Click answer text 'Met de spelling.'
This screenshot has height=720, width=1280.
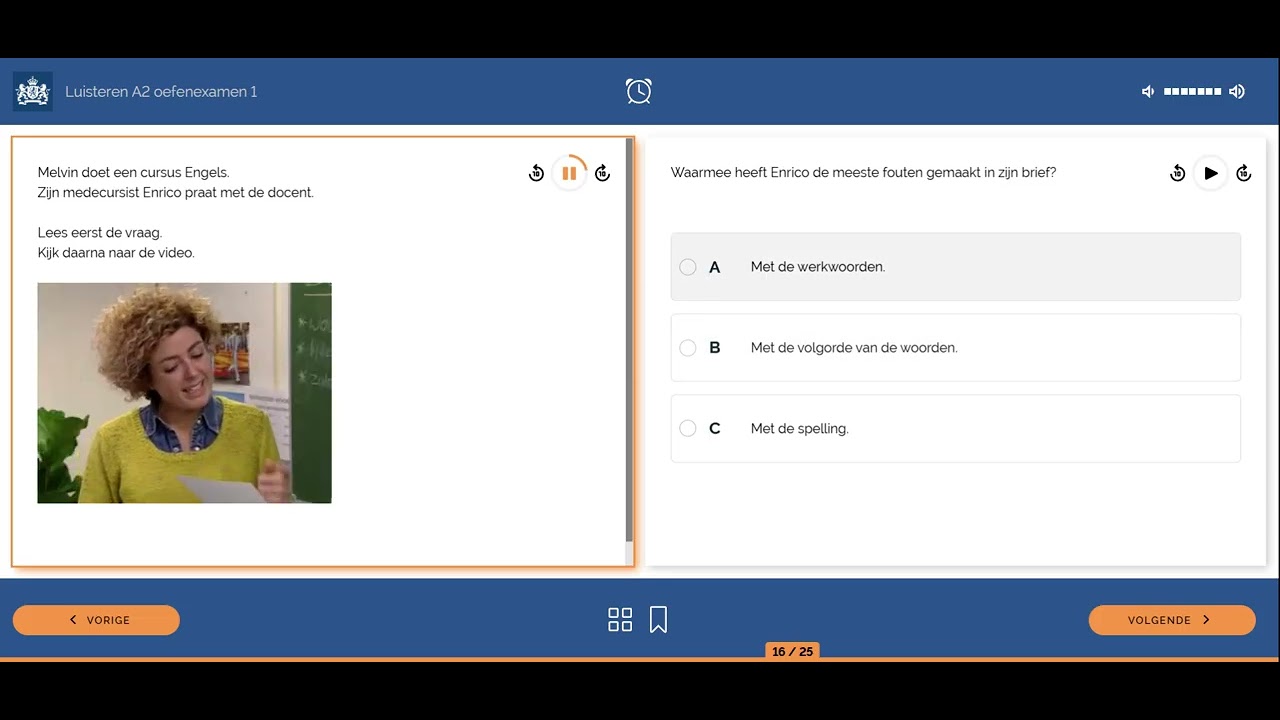point(800,429)
